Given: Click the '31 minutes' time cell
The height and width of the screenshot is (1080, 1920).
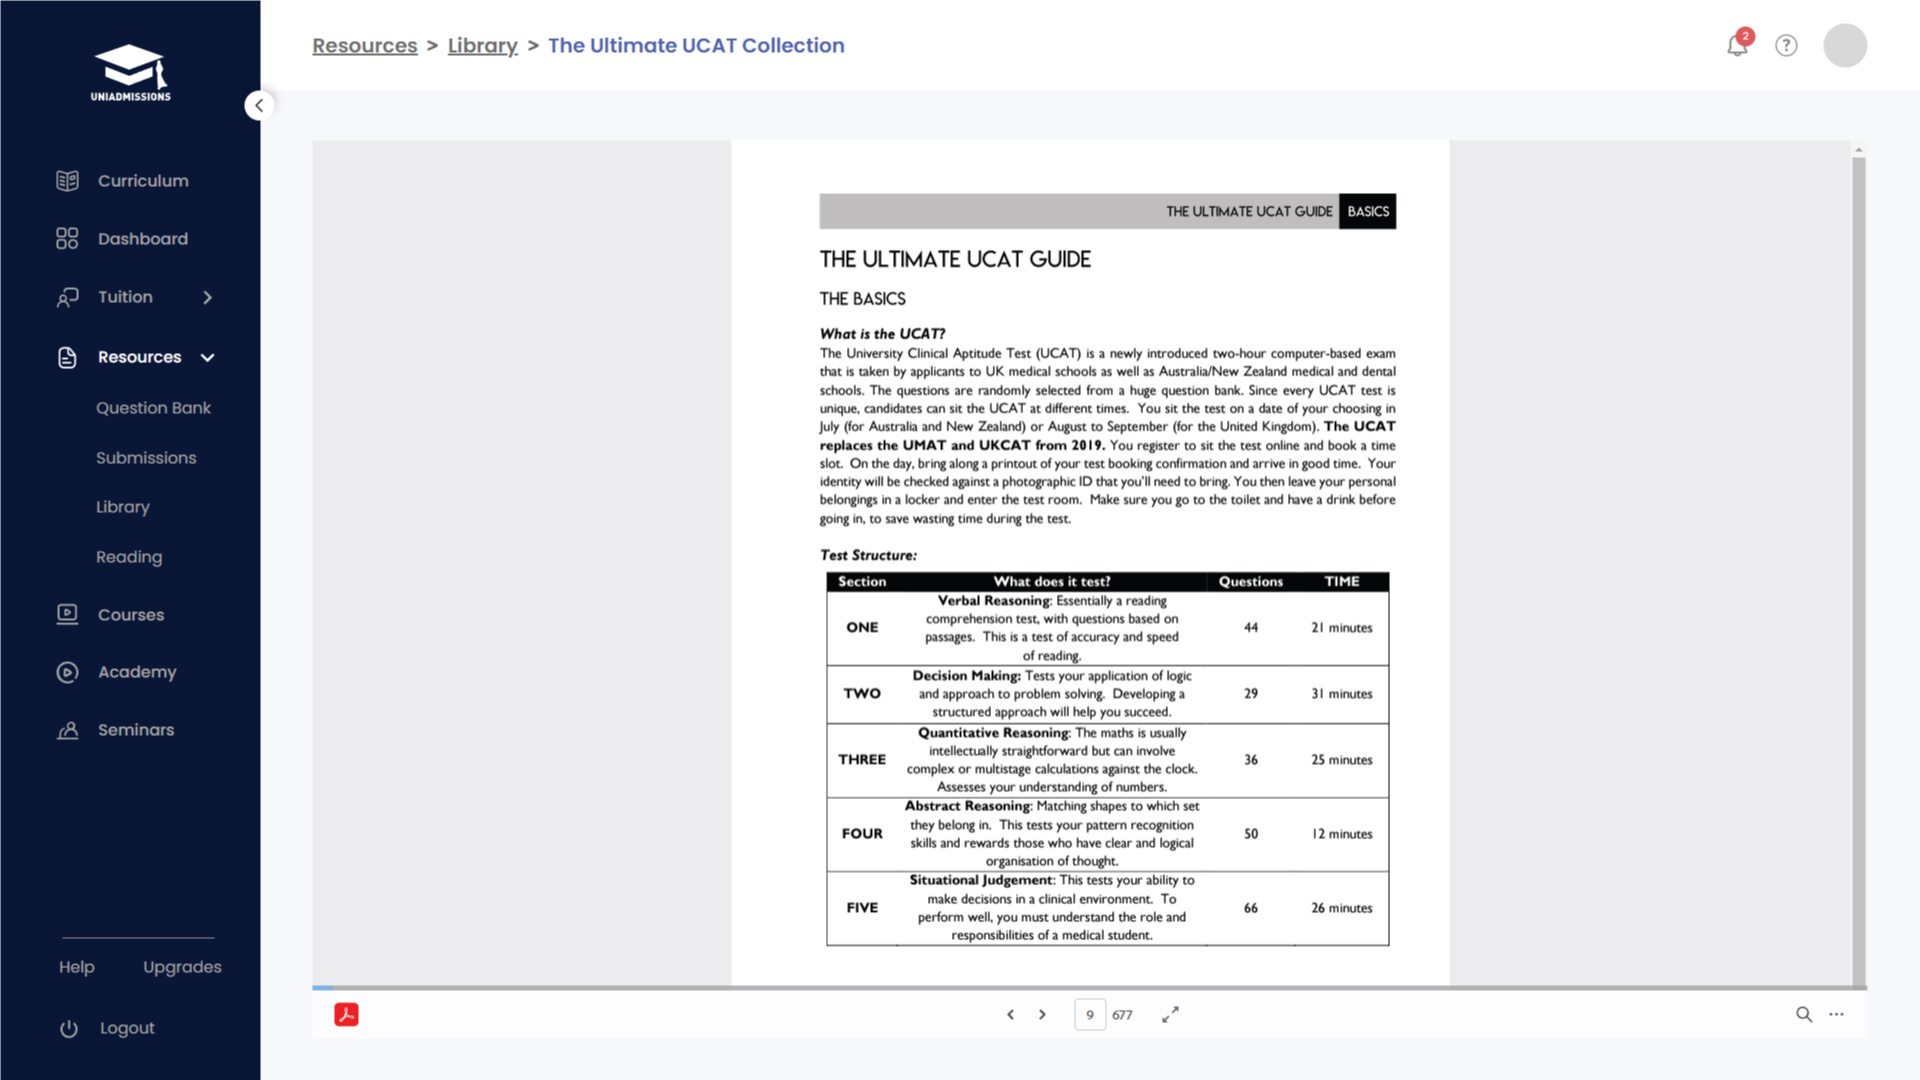Looking at the screenshot, I should pos(1342,694).
